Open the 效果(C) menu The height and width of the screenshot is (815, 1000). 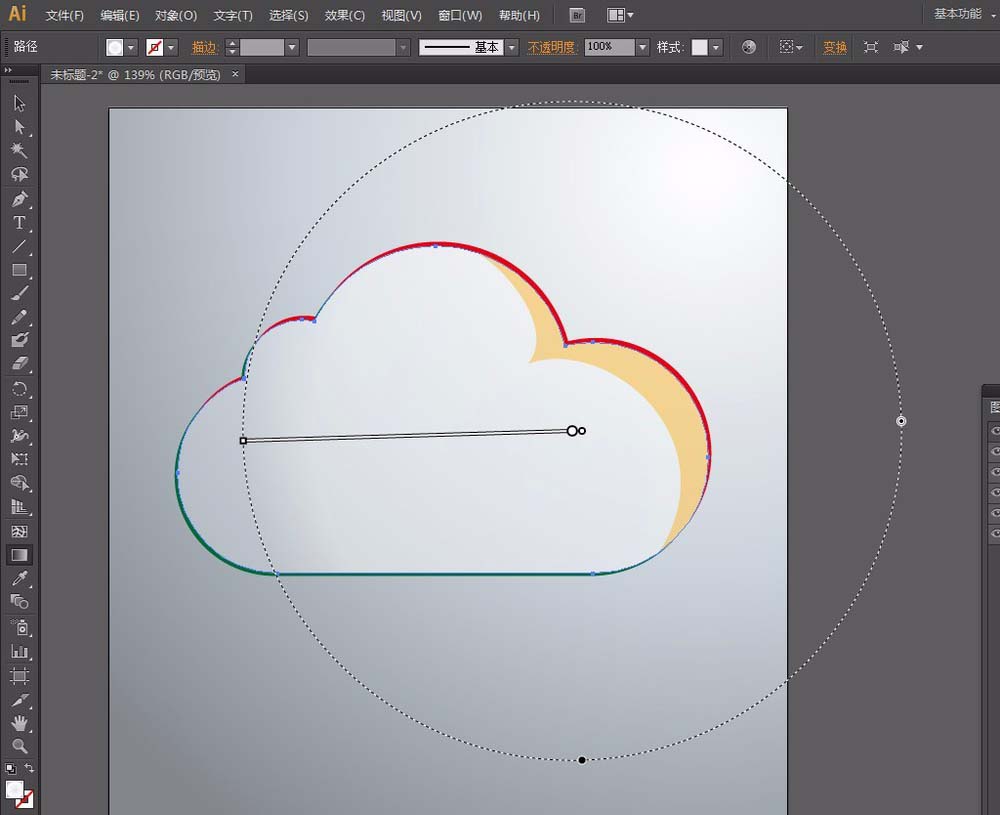tap(345, 16)
